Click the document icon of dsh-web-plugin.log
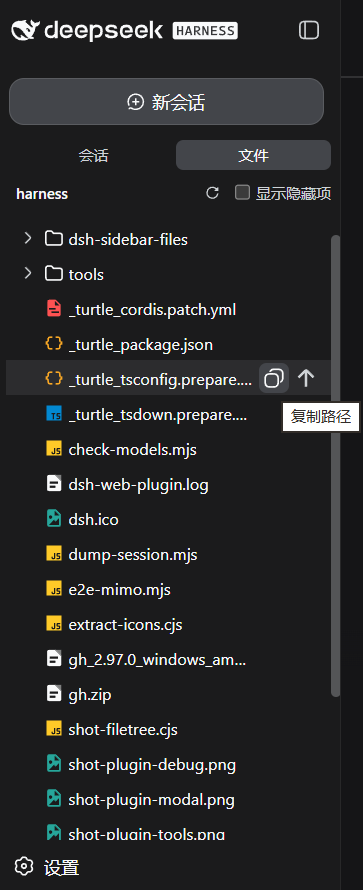The height and width of the screenshot is (890, 363). click(x=54, y=484)
